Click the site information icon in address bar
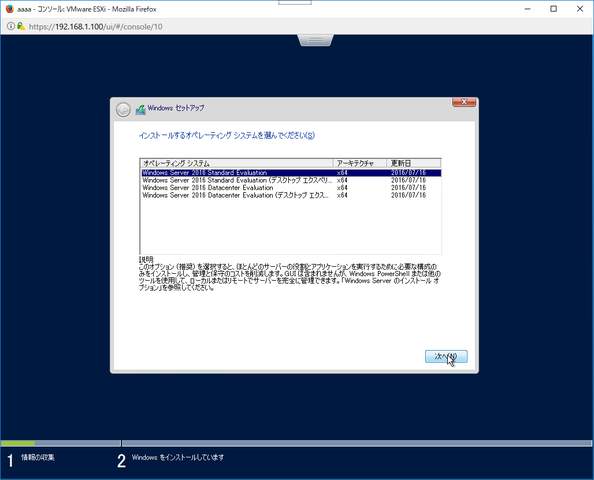The image size is (594, 480). click(11, 26)
